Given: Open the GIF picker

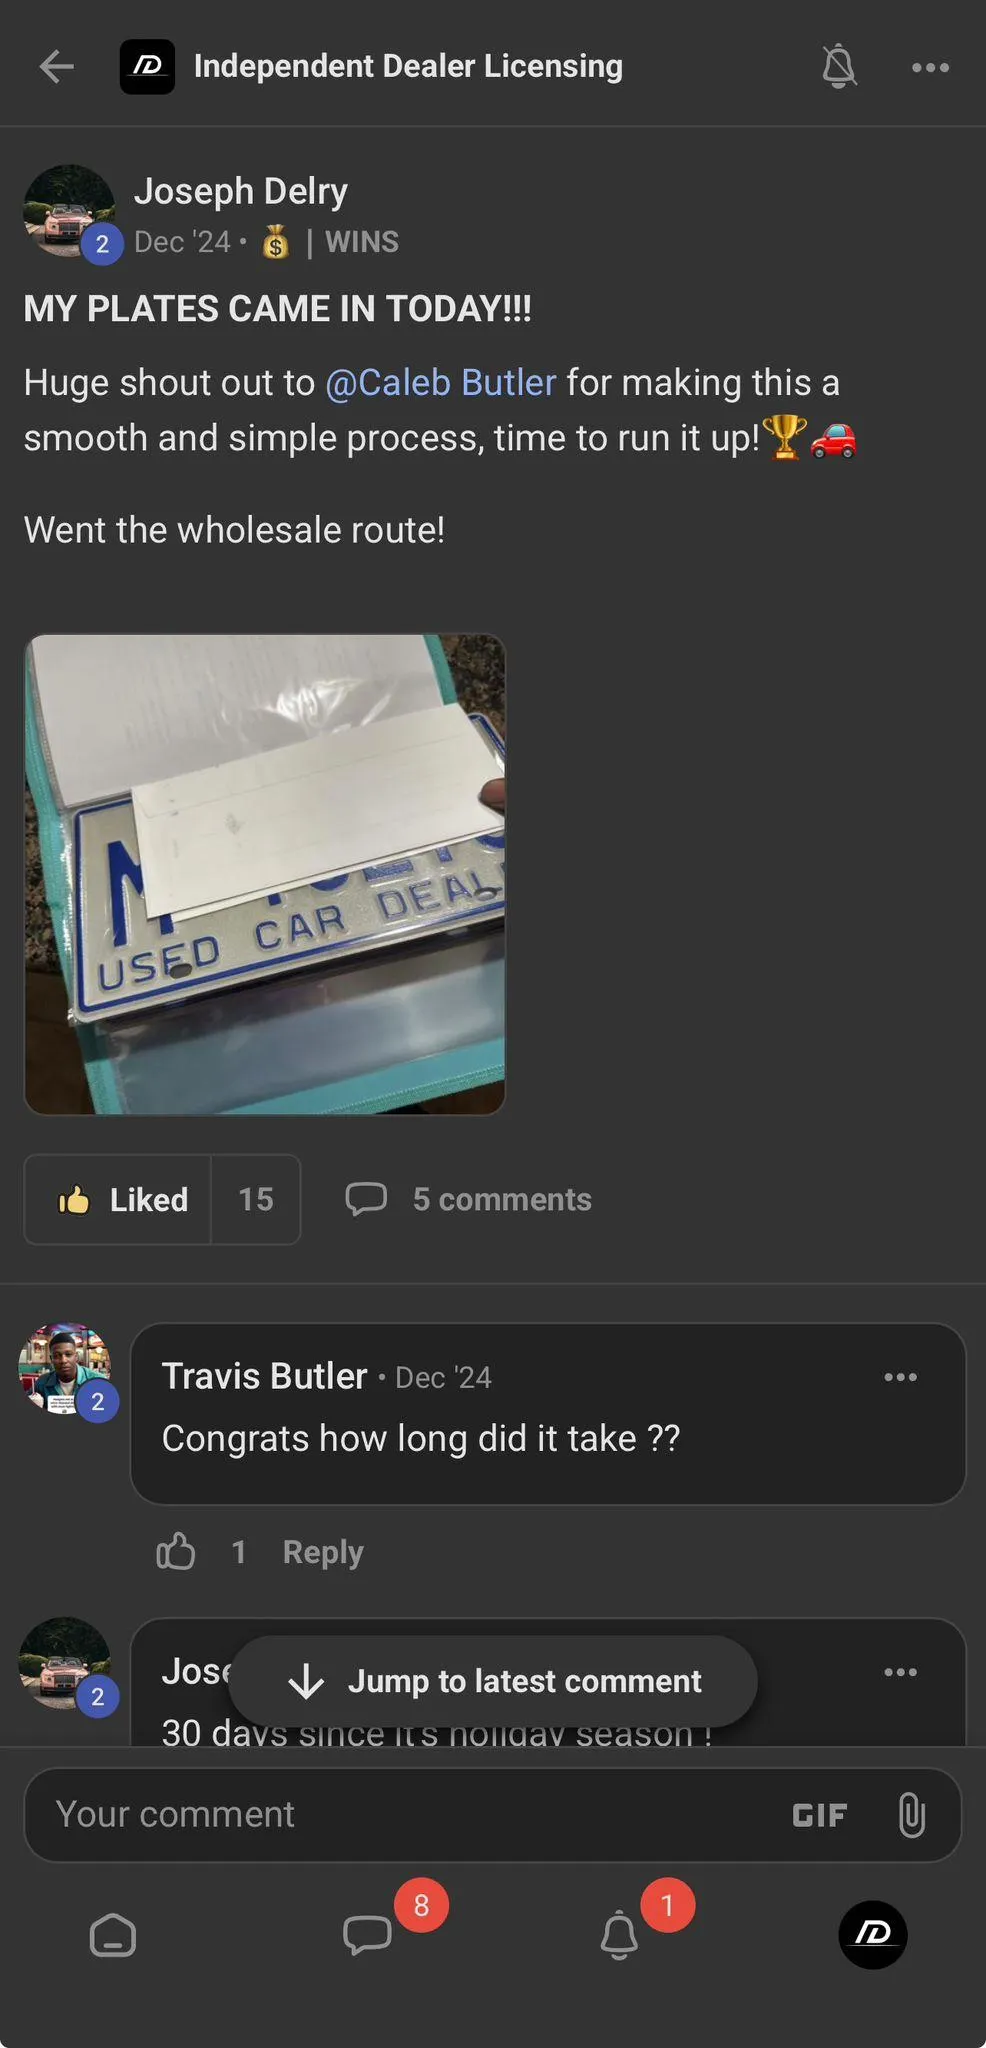Looking at the screenshot, I should pyautogui.click(x=819, y=1814).
